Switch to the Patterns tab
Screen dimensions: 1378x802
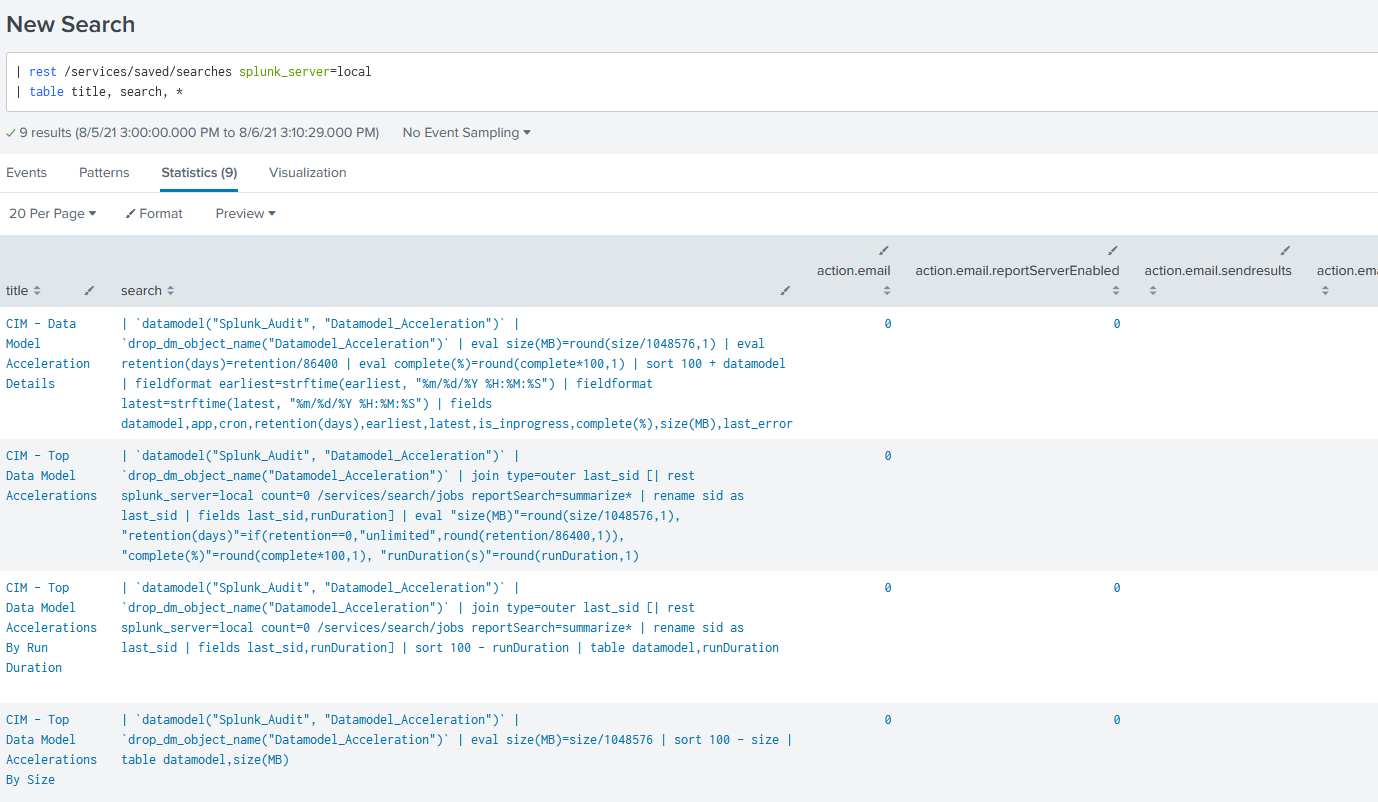(x=104, y=172)
